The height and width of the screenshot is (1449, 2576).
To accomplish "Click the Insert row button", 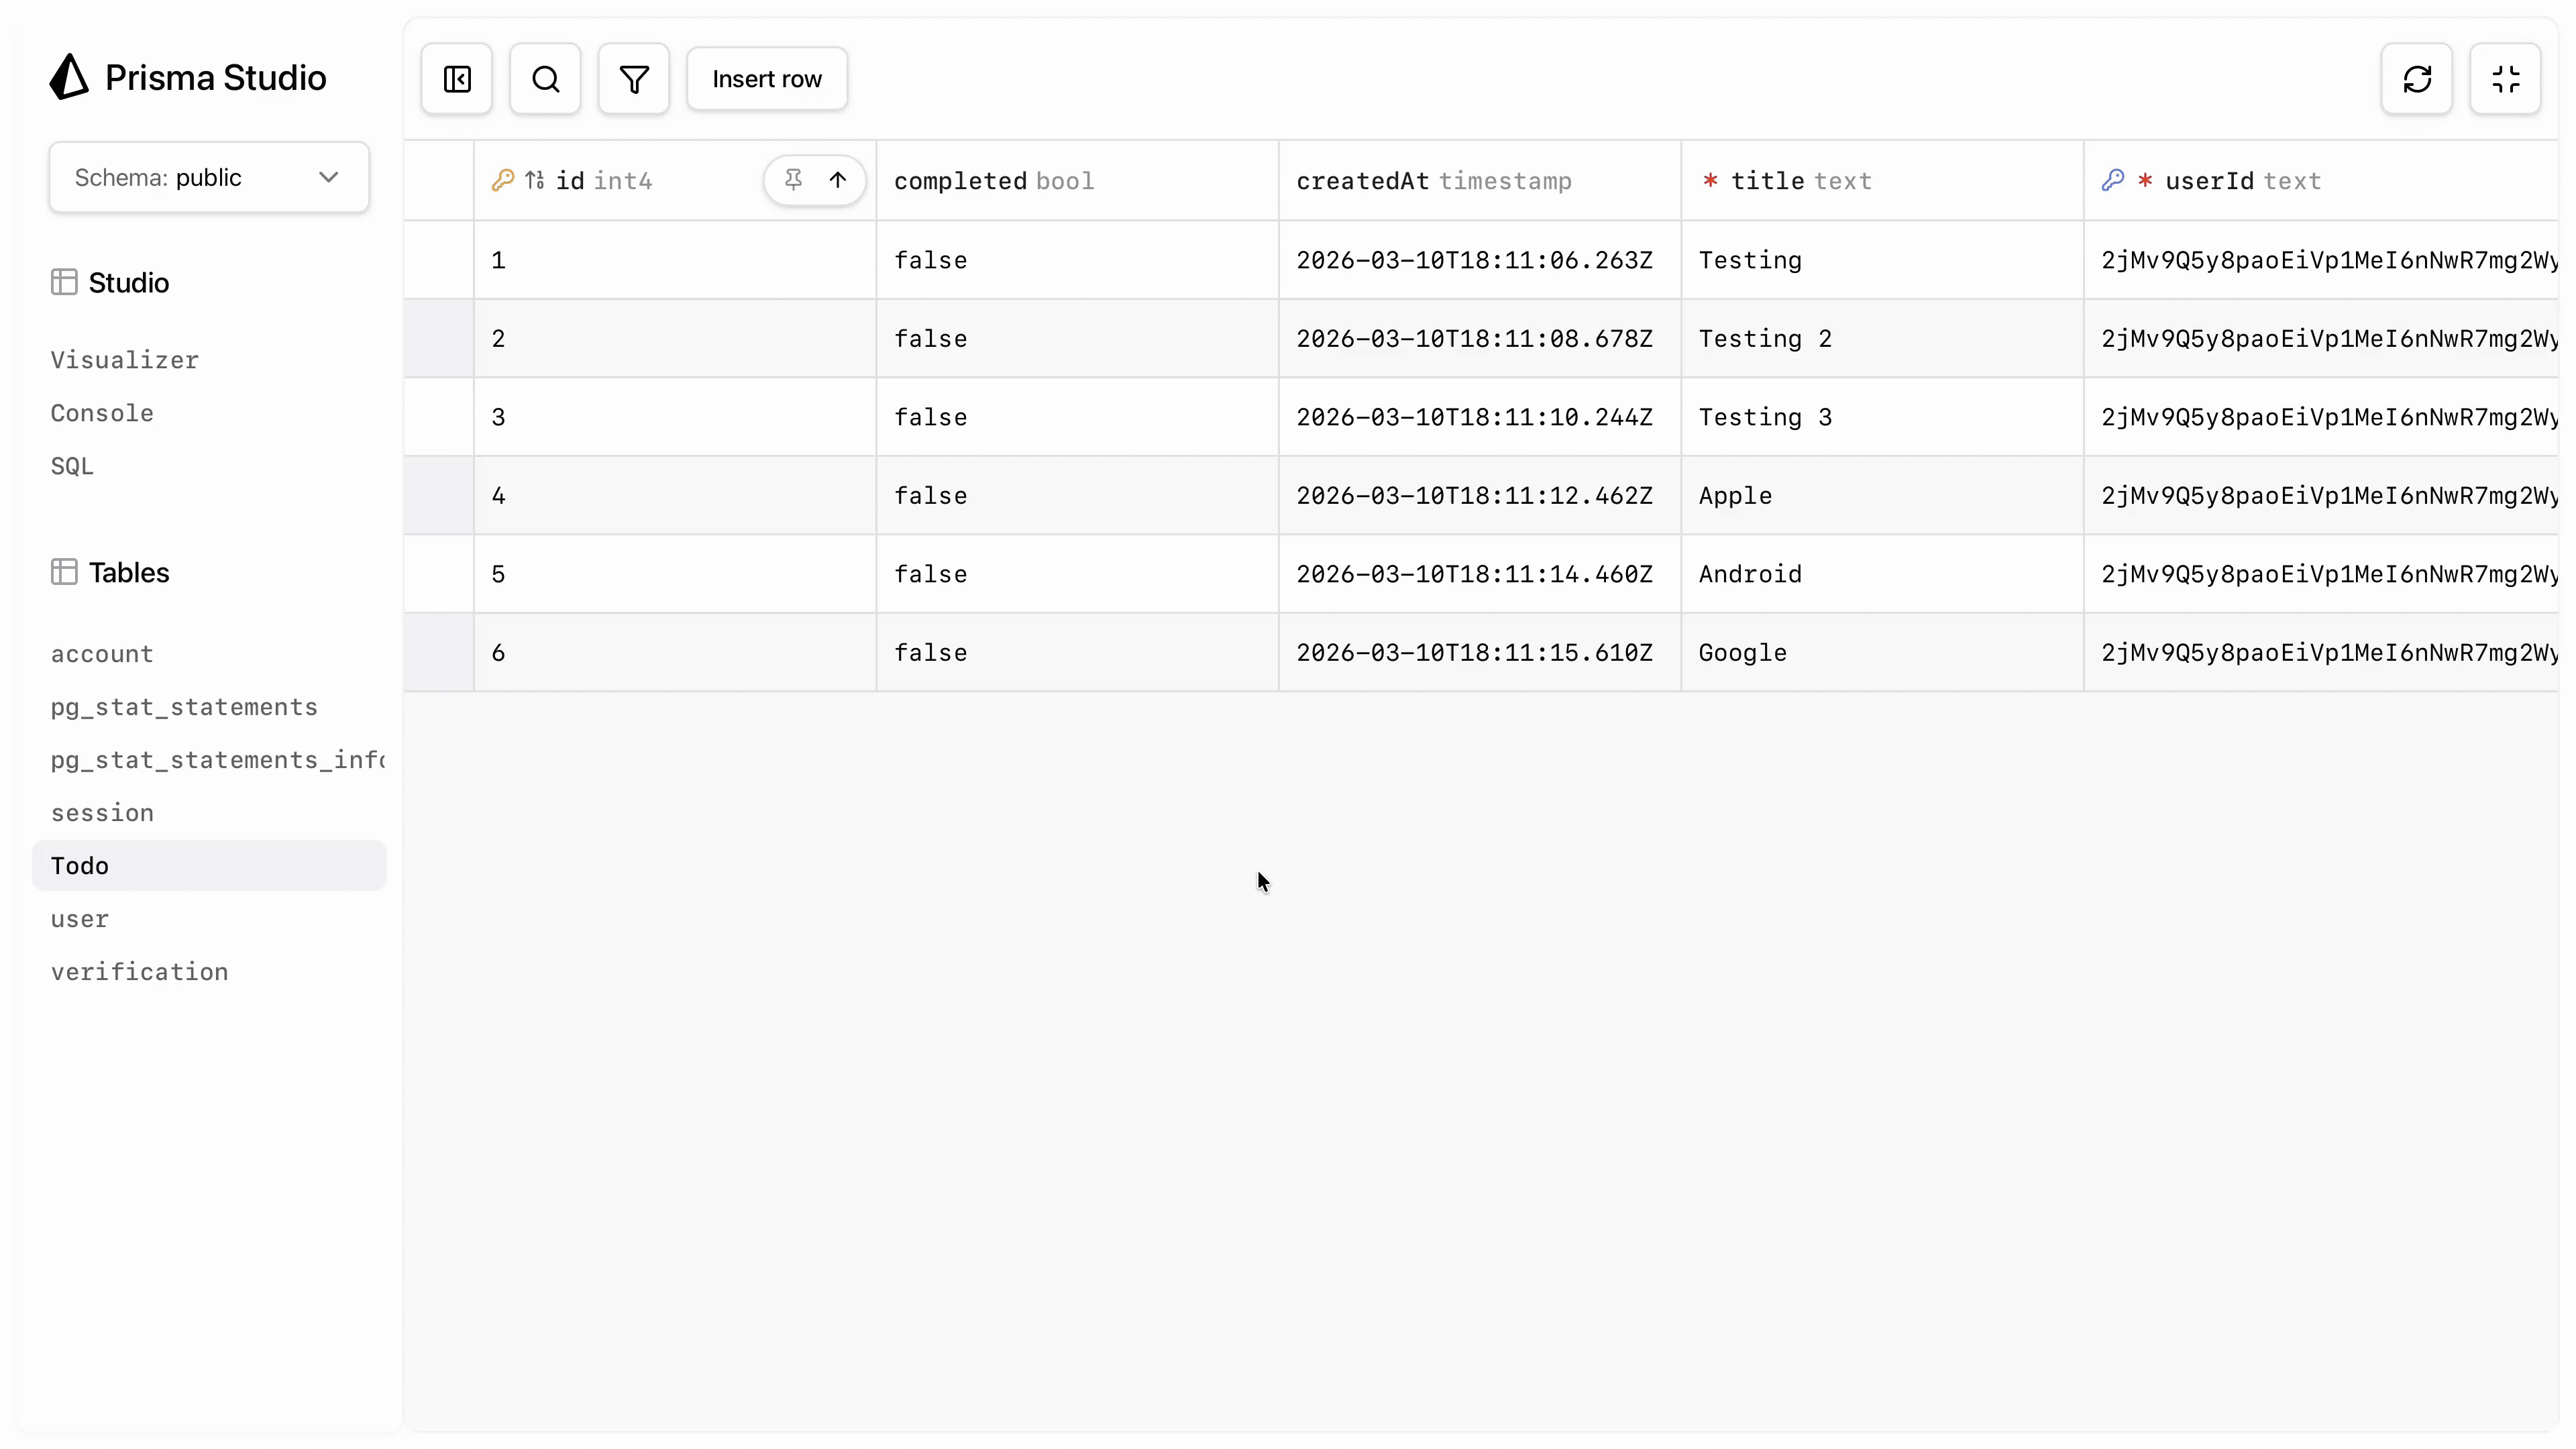I will pyautogui.click(x=767, y=78).
